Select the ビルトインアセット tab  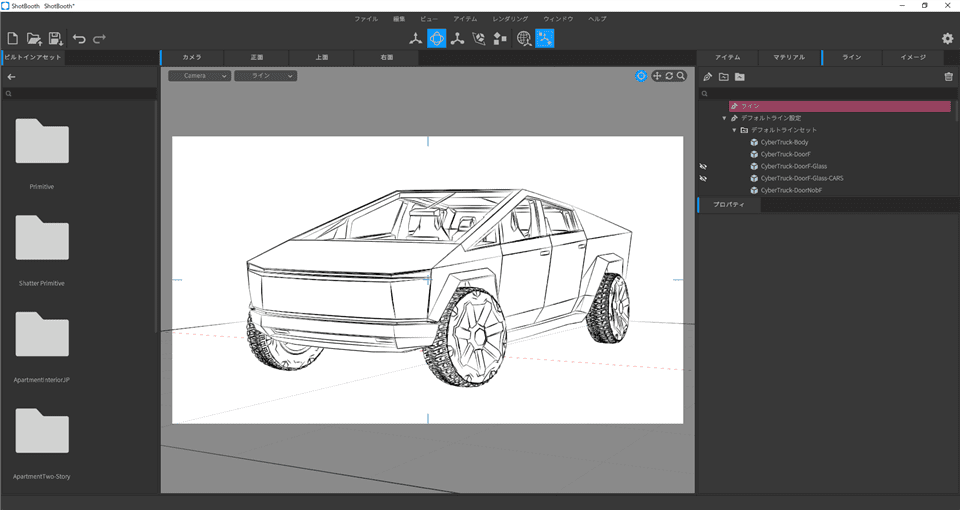[x=32, y=58]
